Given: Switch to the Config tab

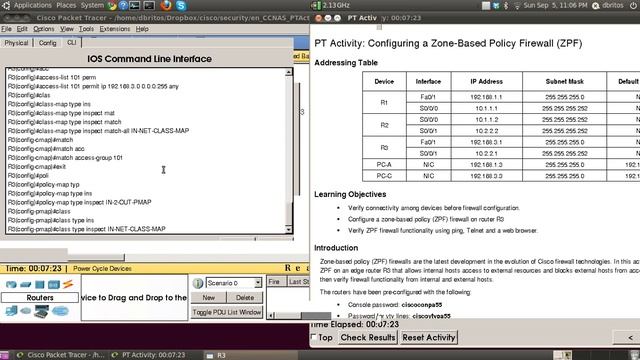Looking at the screenshot, I should point(47,43).
